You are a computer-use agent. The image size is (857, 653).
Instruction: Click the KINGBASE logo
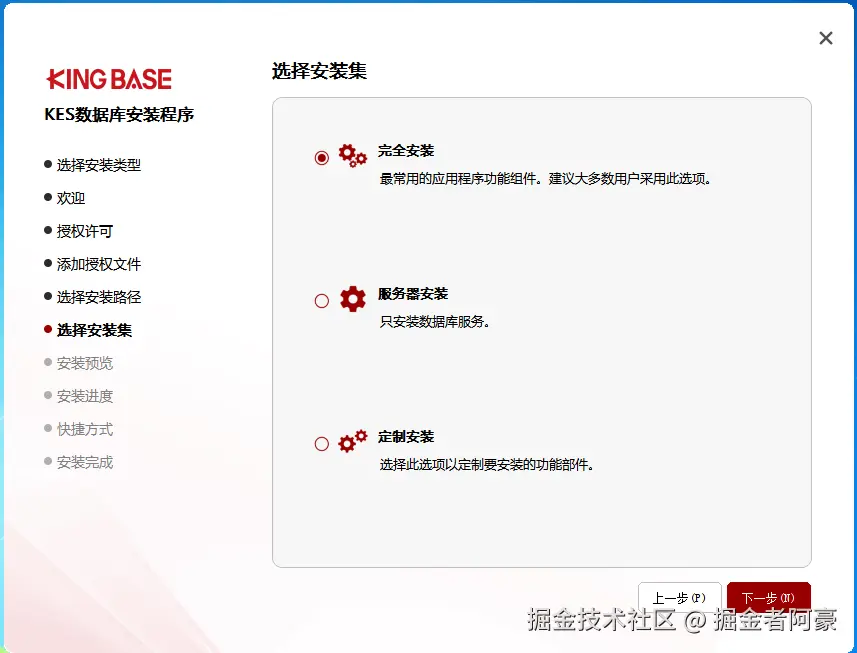pos(109,79)
